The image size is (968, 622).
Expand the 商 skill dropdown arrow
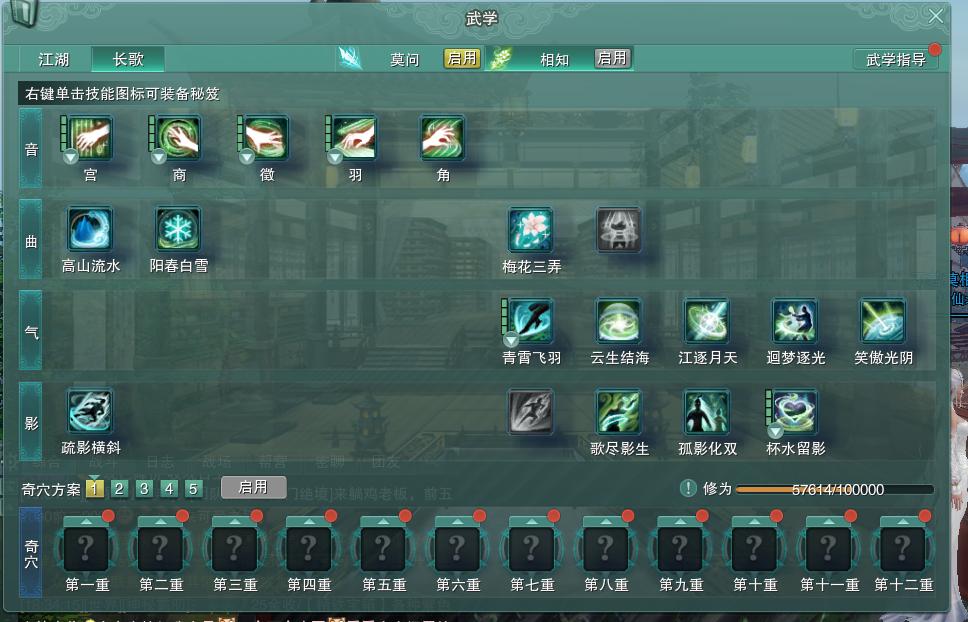click(x=159, y=157)
